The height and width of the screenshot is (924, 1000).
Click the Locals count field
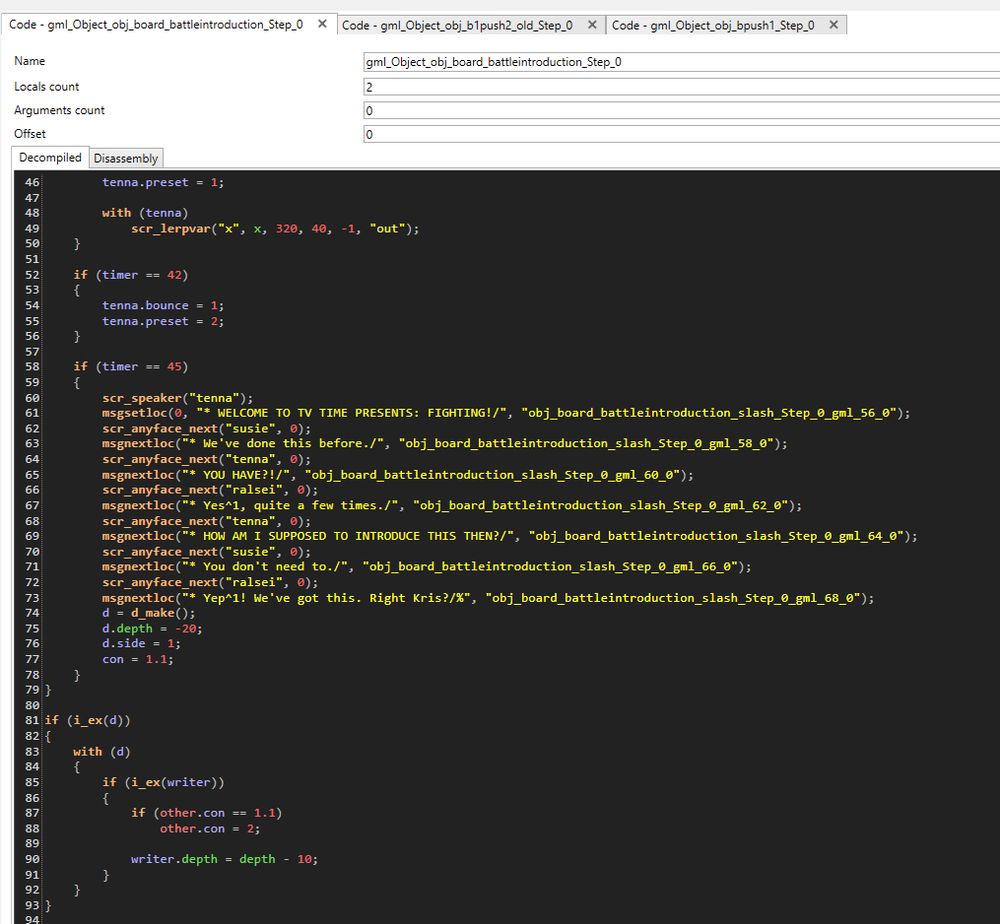(600, 86)
